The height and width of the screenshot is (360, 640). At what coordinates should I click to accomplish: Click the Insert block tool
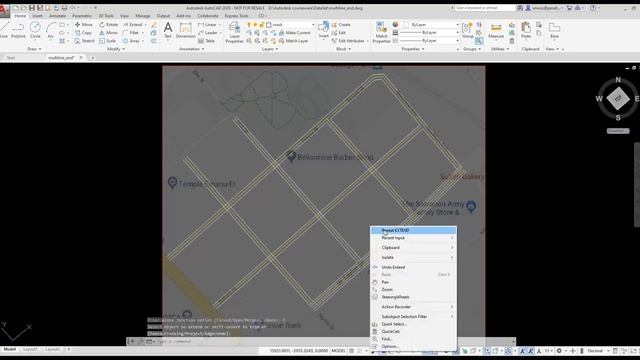(323, 31)
